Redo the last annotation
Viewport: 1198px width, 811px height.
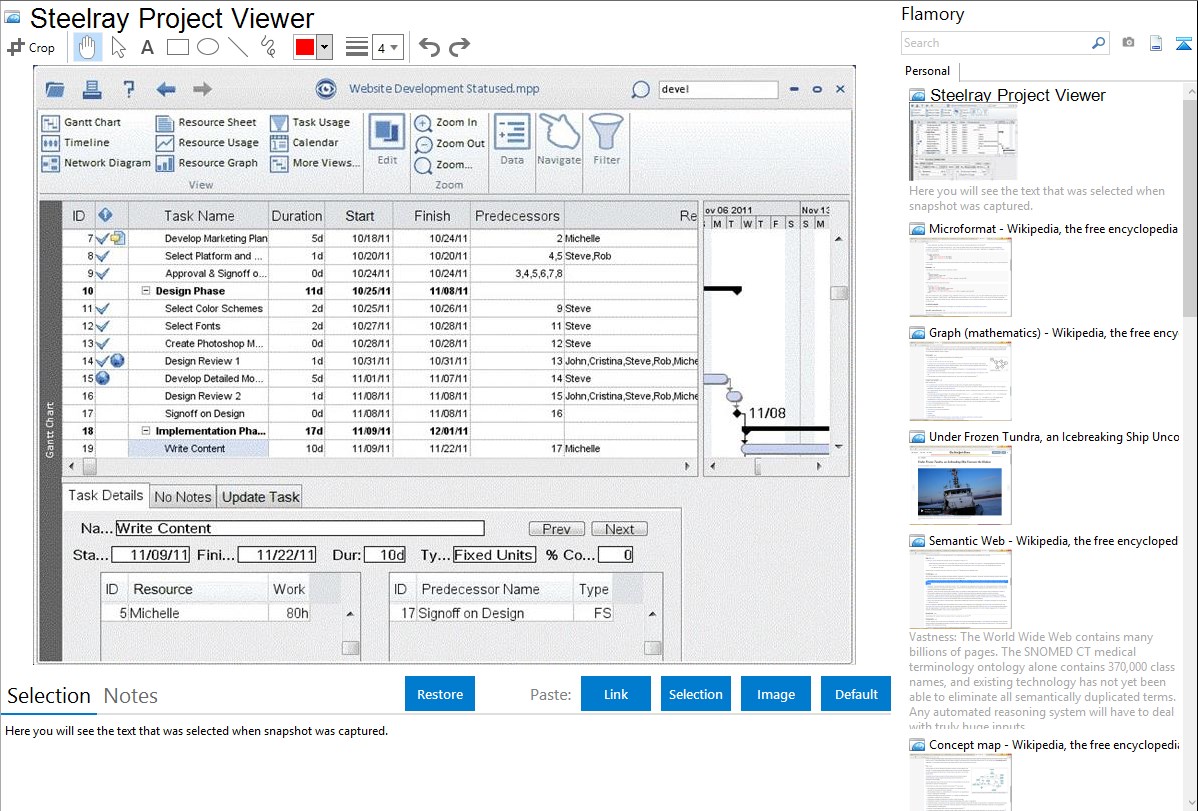[x=459, y=47]
